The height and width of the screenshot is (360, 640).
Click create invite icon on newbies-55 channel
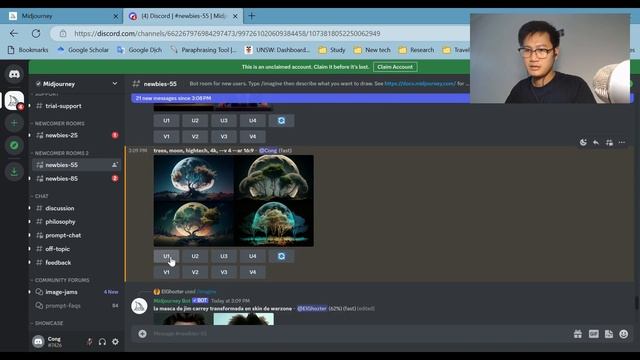coord(115,165)
